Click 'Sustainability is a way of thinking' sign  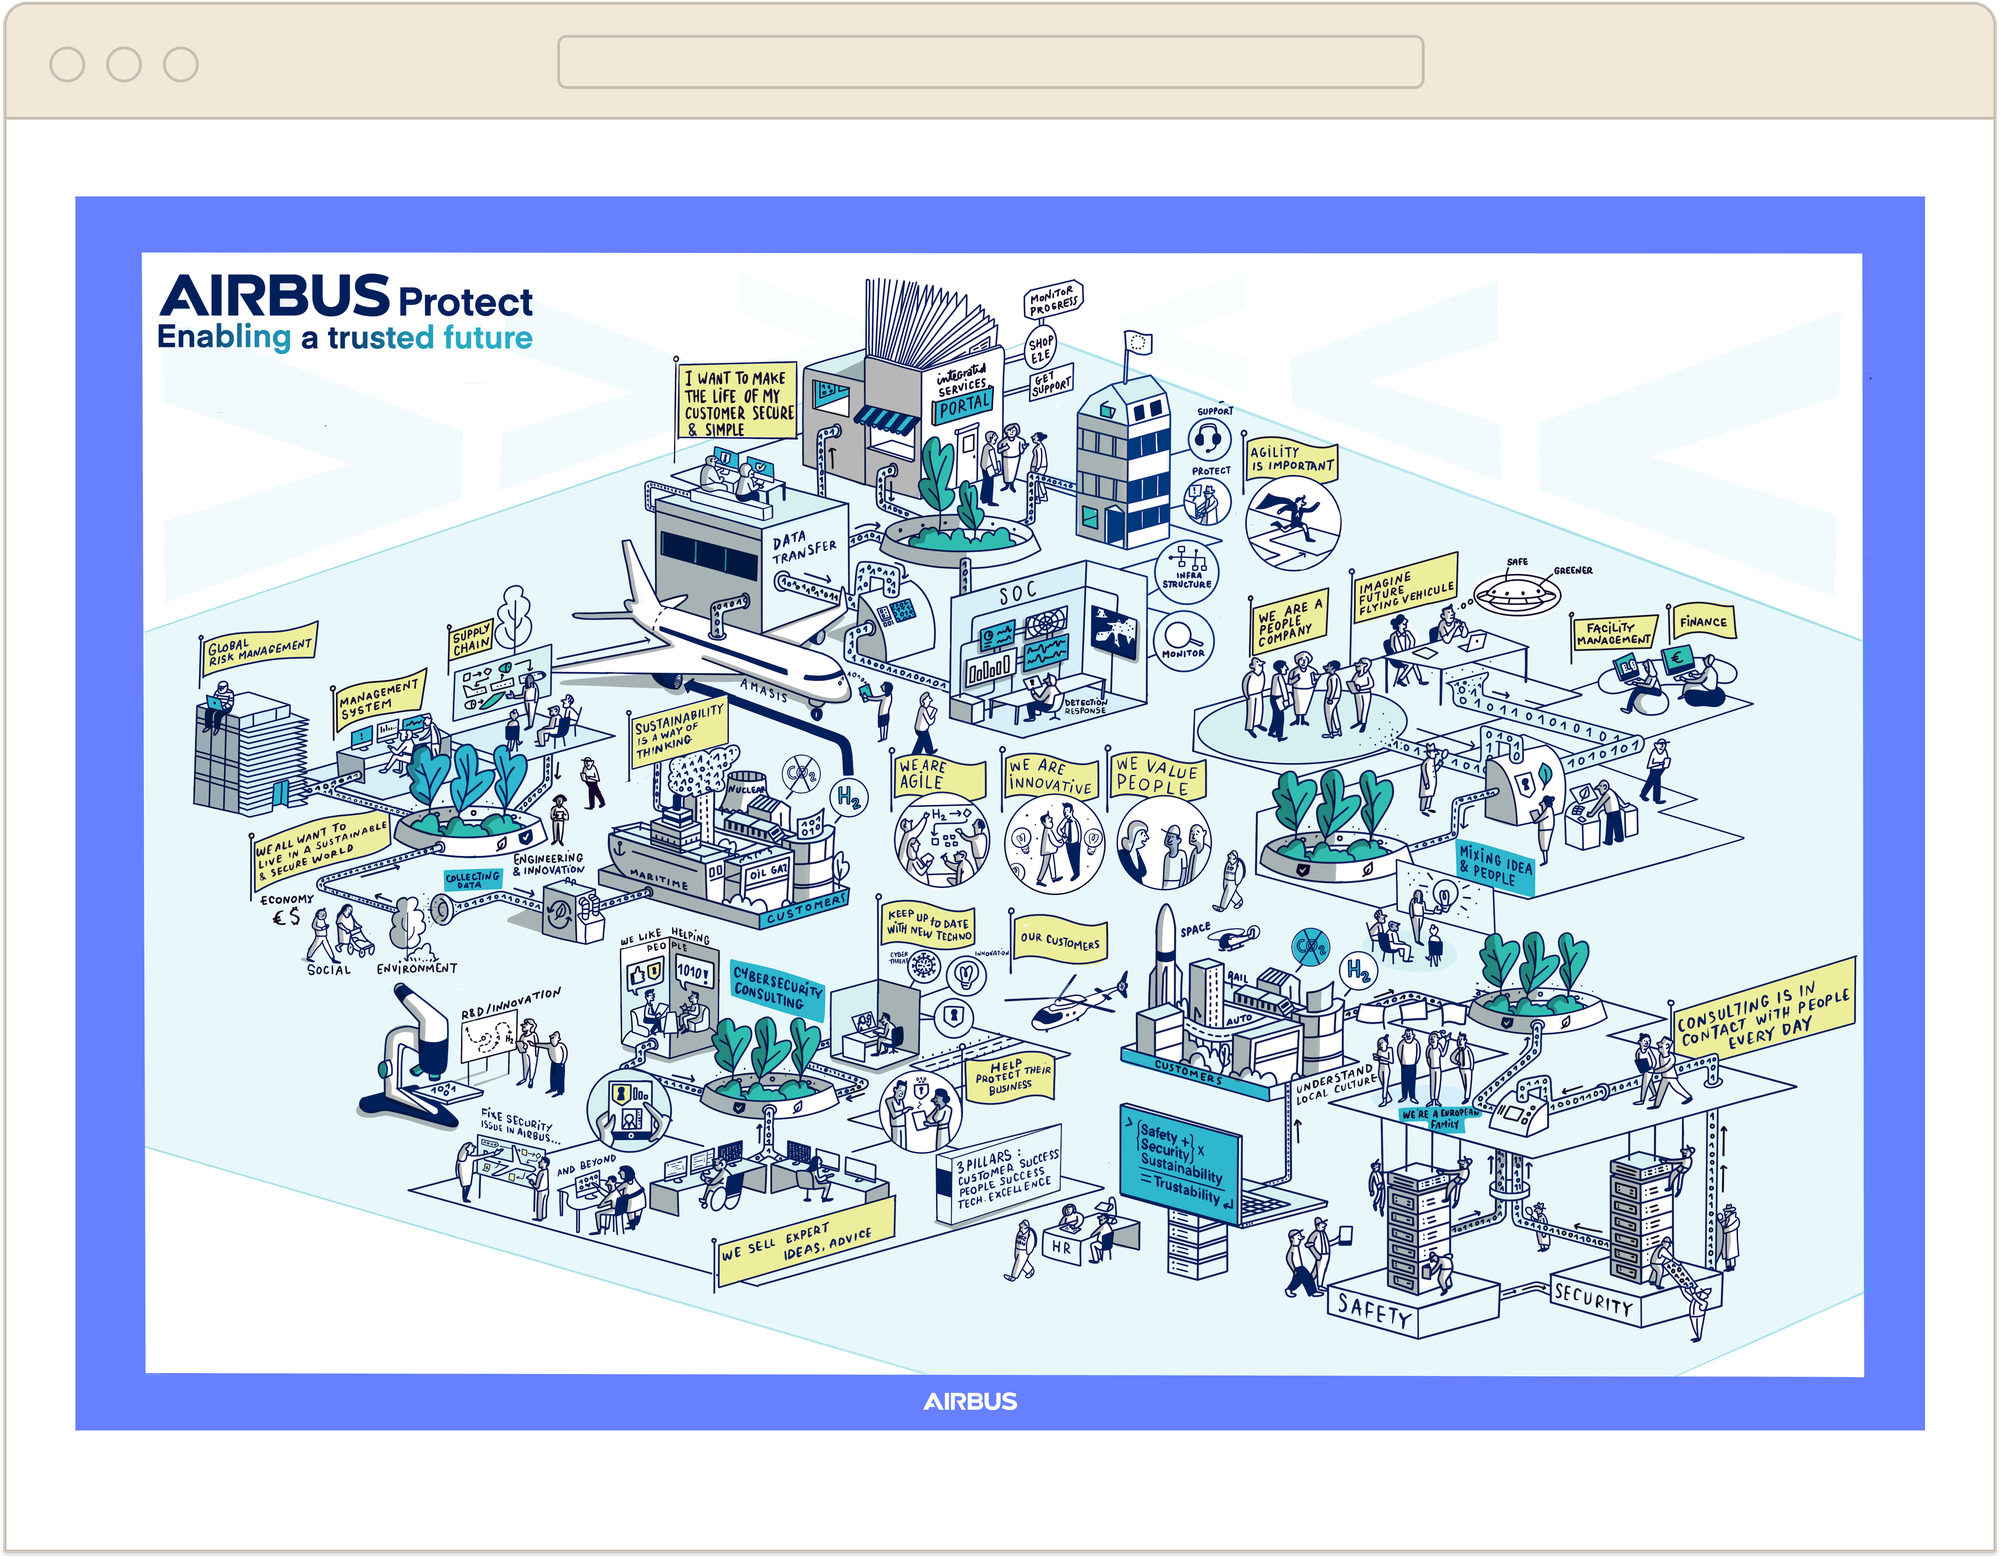679,733
